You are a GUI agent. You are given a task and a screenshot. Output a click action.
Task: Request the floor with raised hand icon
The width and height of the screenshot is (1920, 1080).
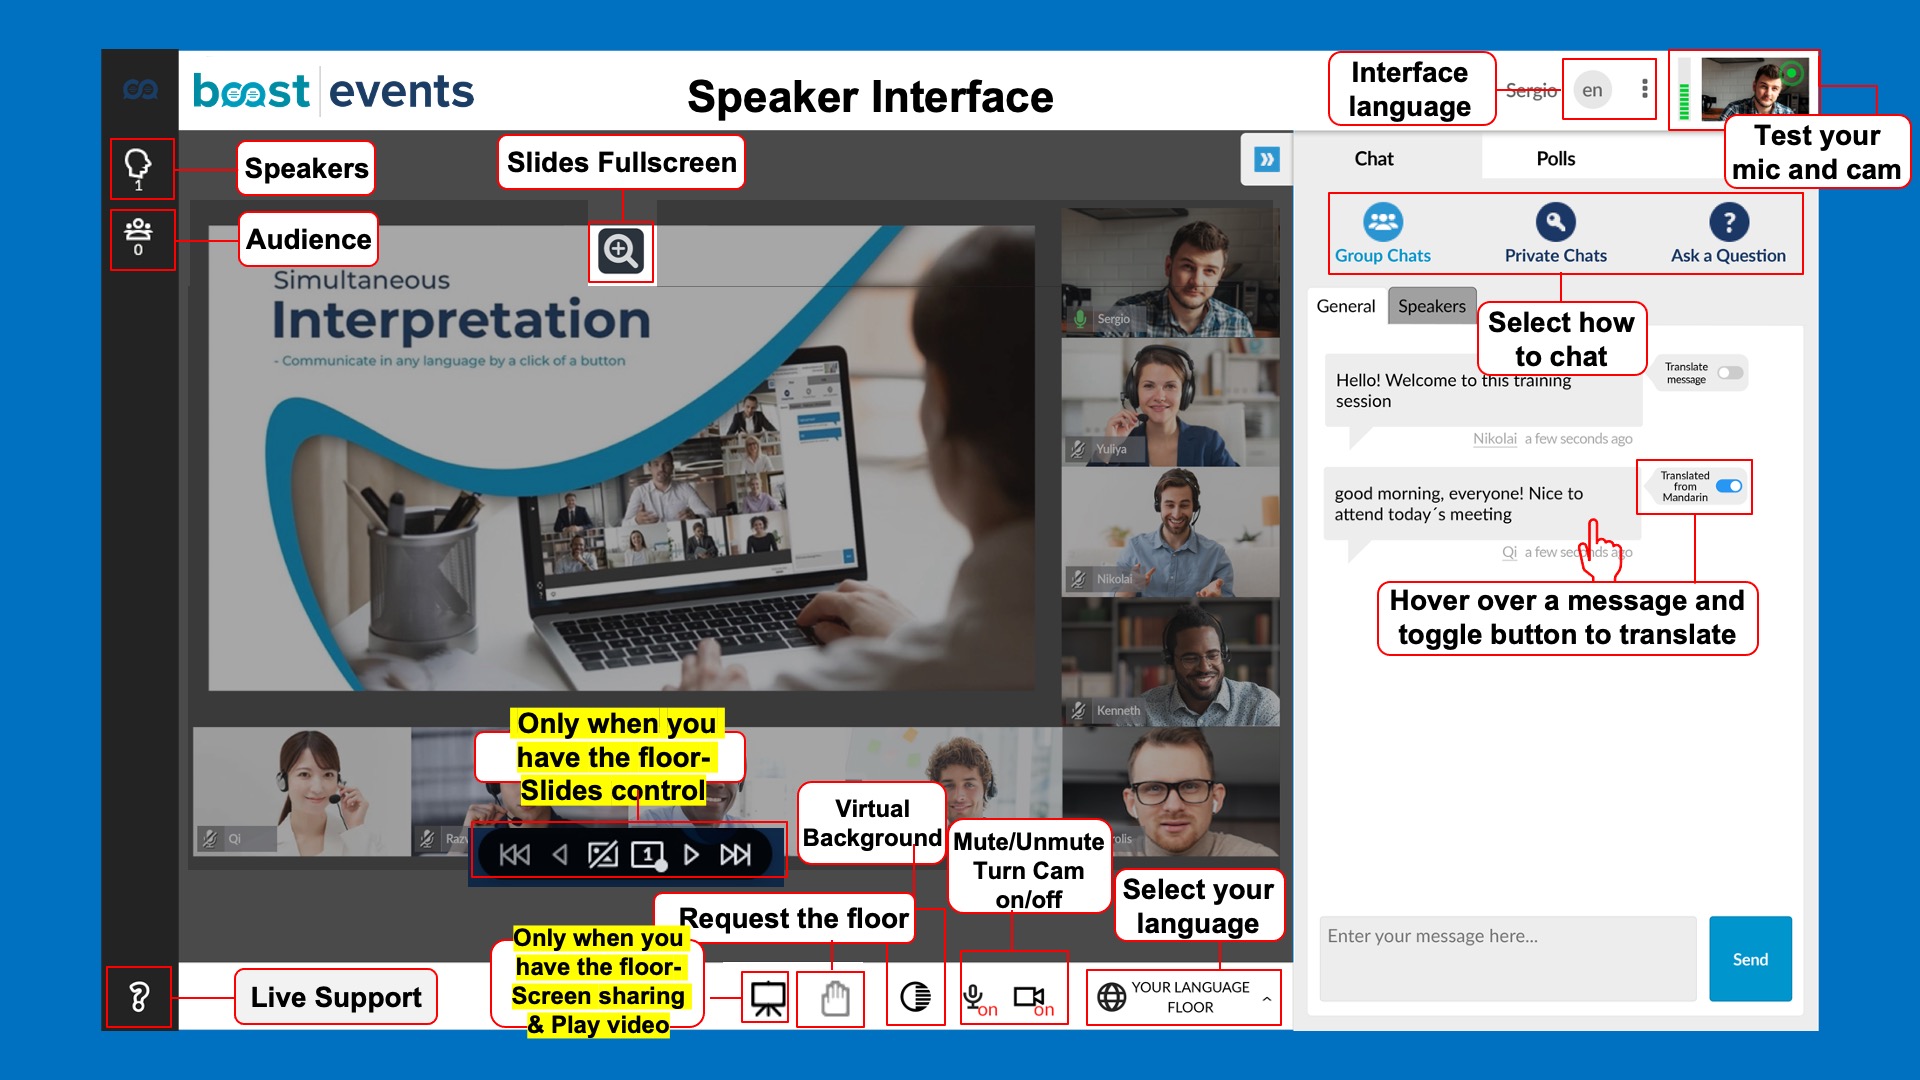click(x=834, y=997)
